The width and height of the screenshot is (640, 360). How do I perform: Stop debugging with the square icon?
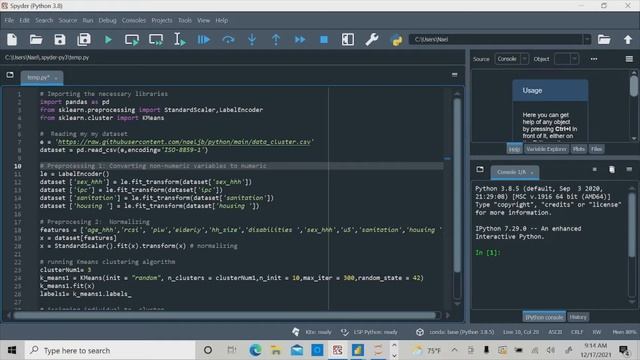324,40
